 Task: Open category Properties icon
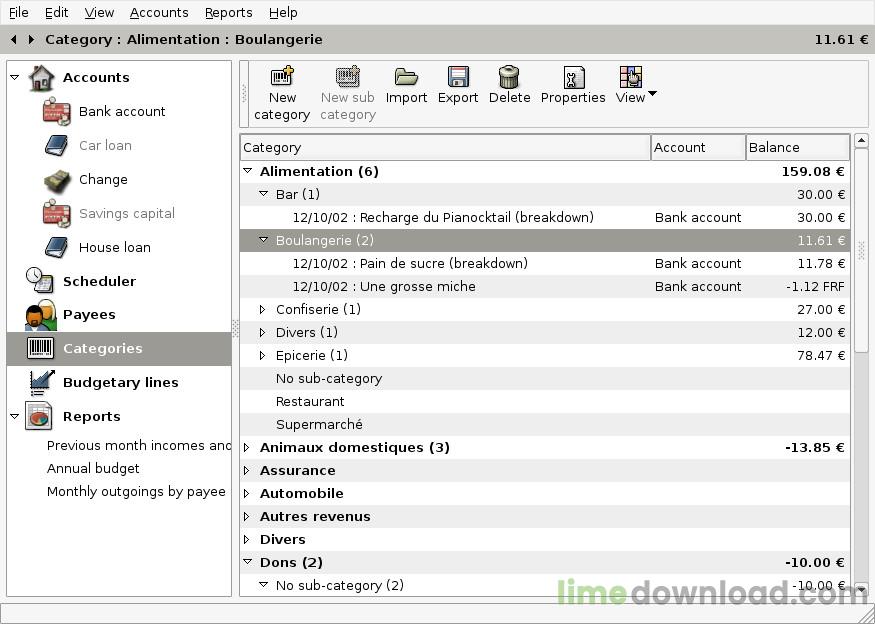[x=573, y=77]
